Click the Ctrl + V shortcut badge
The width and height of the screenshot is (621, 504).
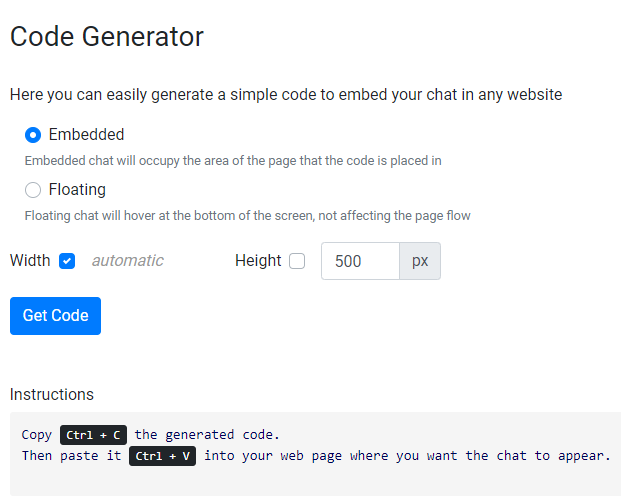tap(162, 456)
